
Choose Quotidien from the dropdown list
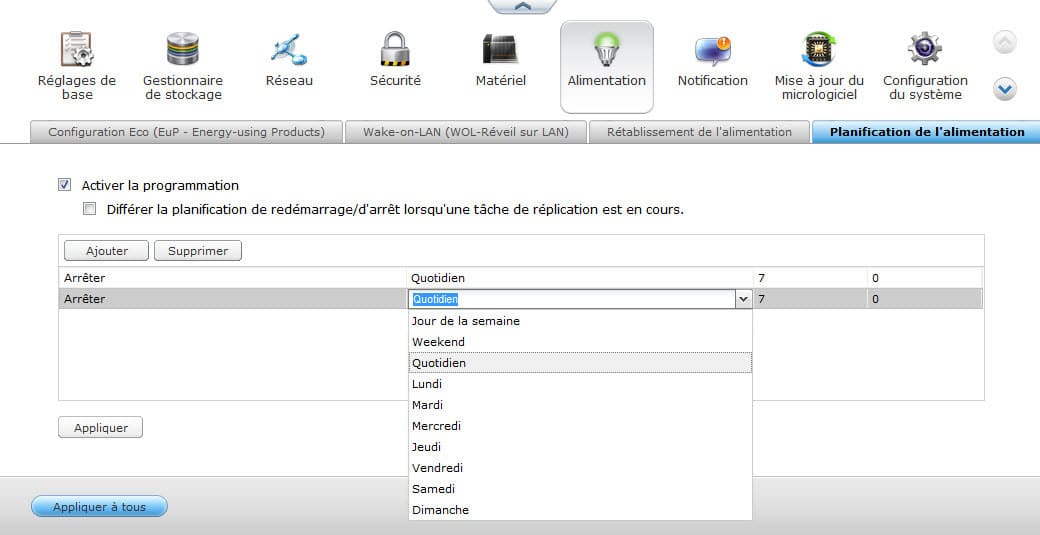580,363
